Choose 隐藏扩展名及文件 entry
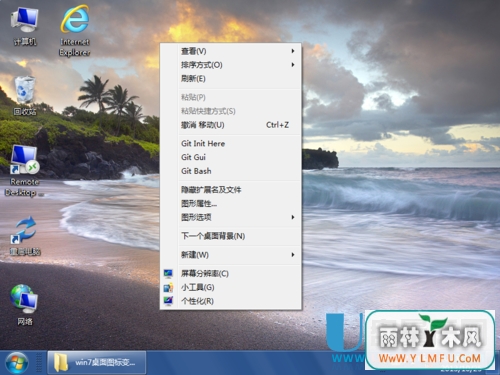Screen dimensions: 500x375 (231, 190)
